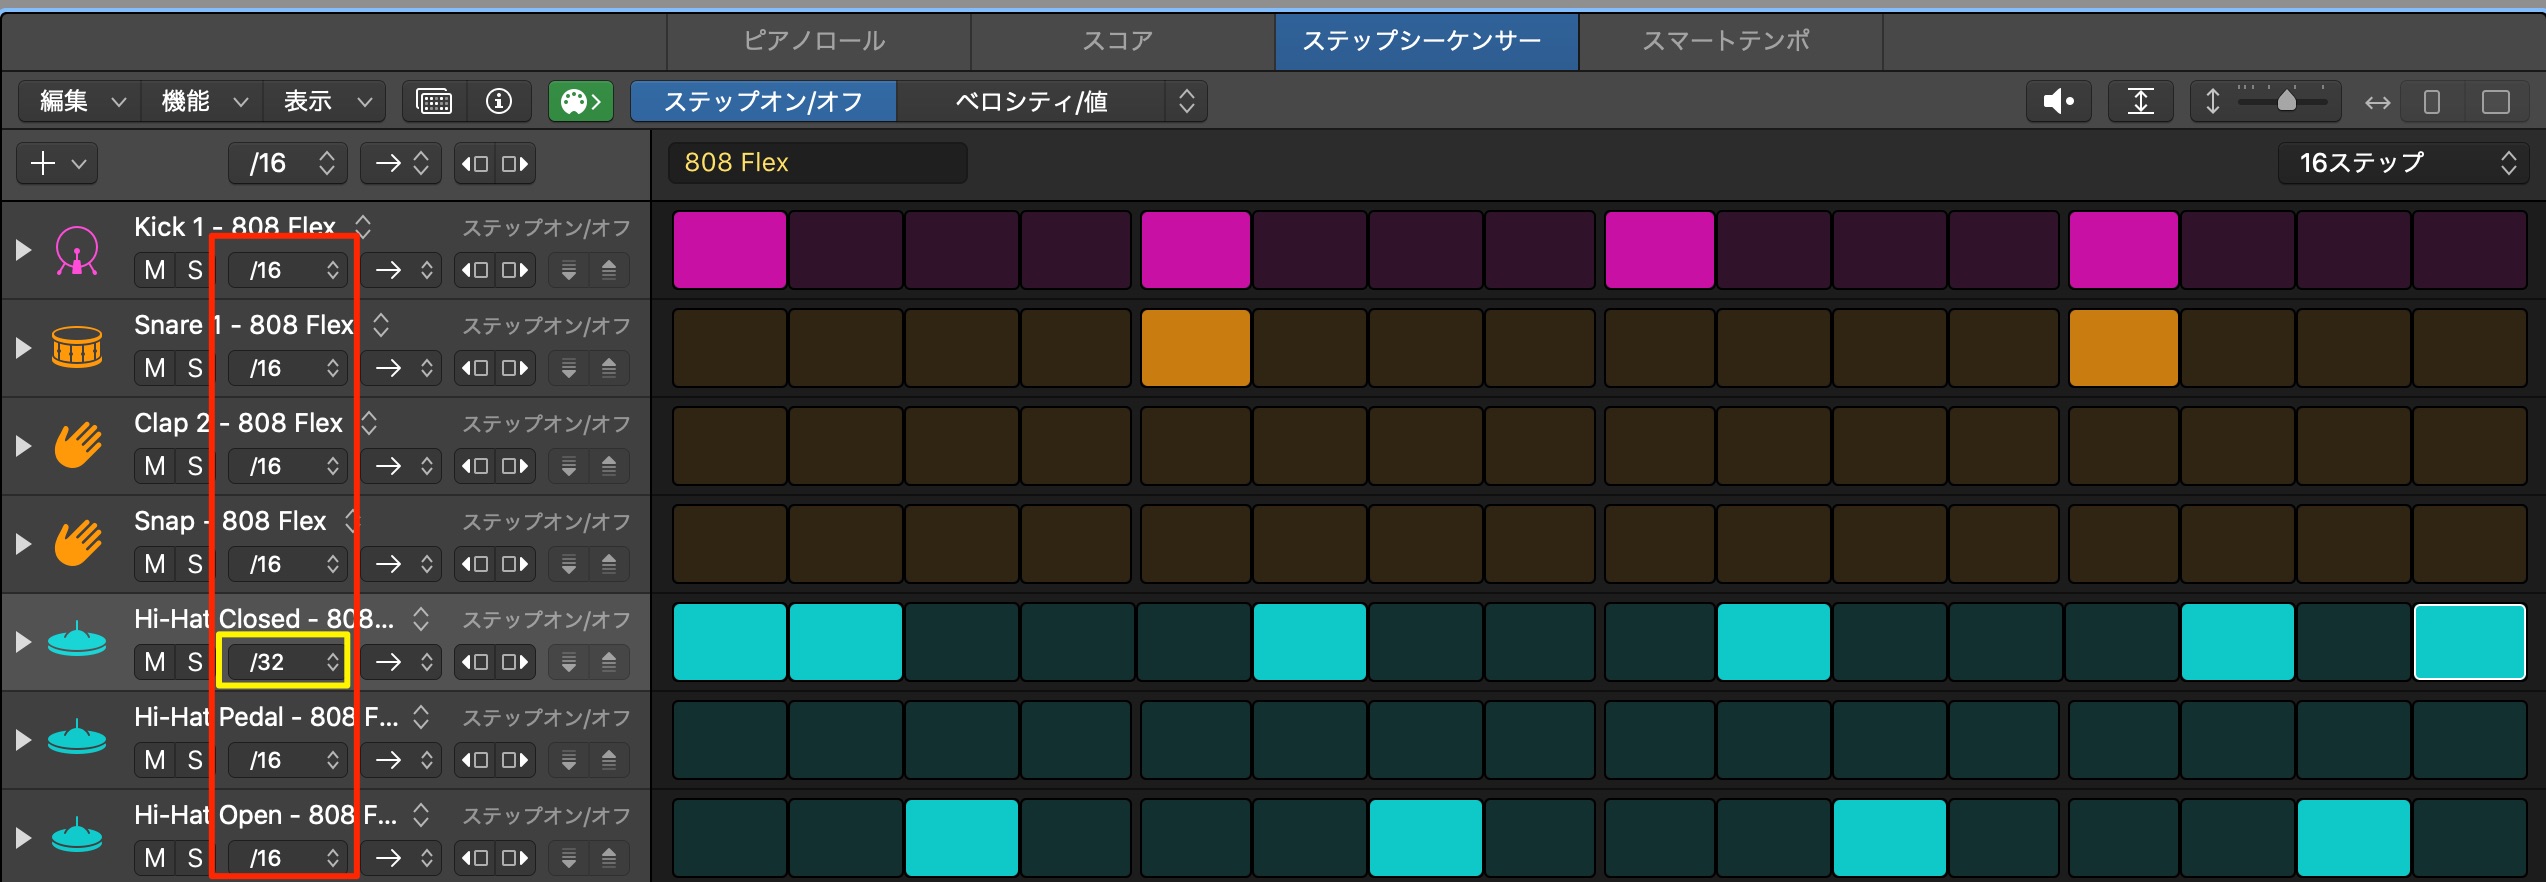
Task: Open the 16ステップ pattern length popup
Action: 2403,163
